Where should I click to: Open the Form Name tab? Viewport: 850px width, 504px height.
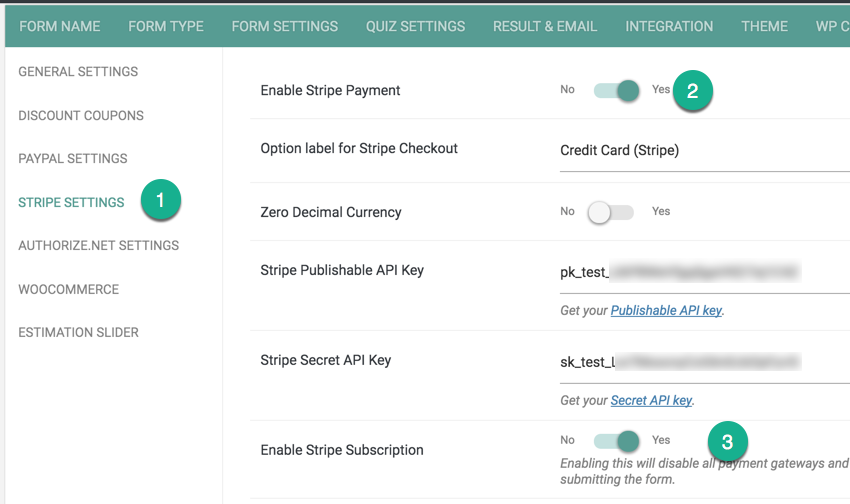coord(60,26)
